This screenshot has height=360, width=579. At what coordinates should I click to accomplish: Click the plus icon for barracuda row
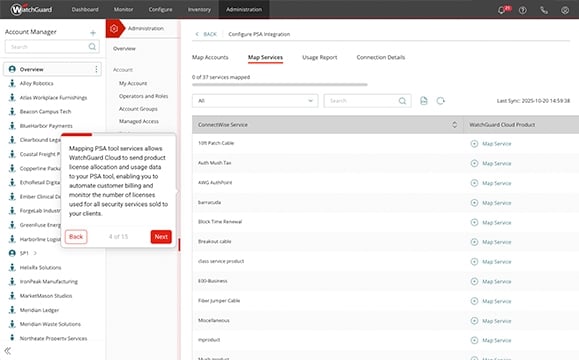(474, 203)
